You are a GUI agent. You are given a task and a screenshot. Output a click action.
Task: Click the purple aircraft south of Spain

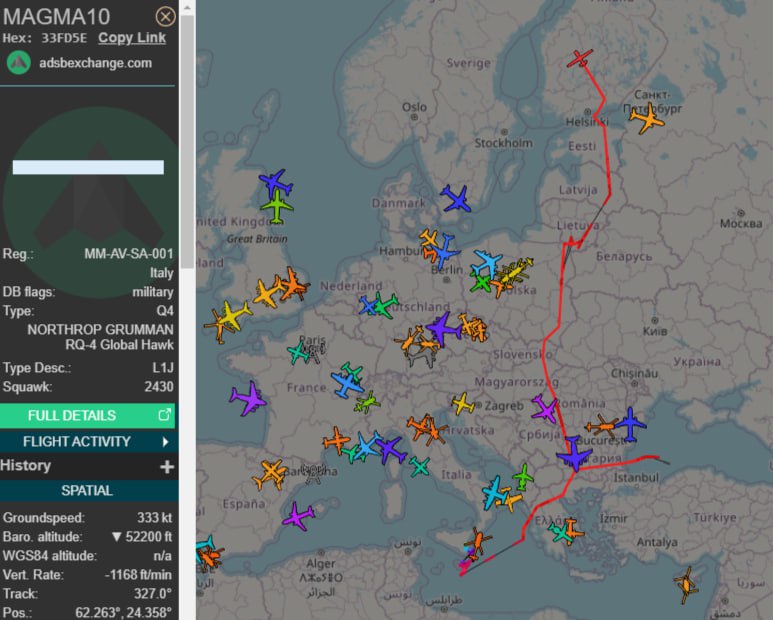click(298, 517)
